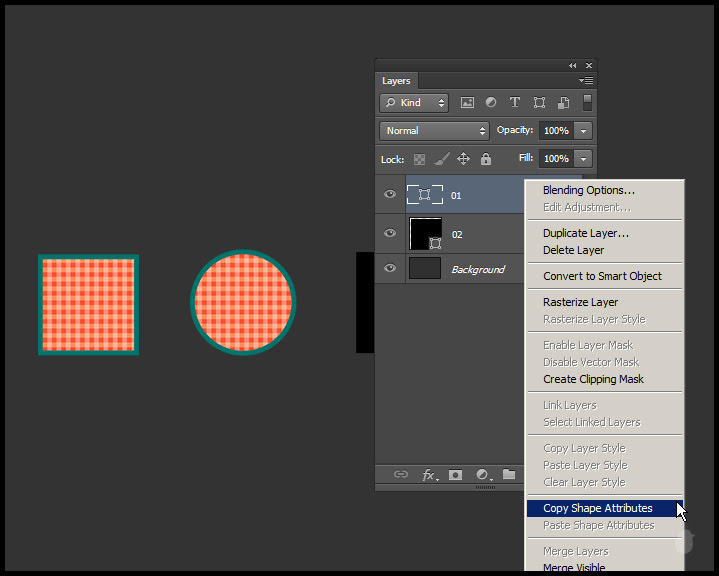Viewport: 719px width, 576px height.
Task: Add a layer mask using panel icon
Action: point(455,475)
